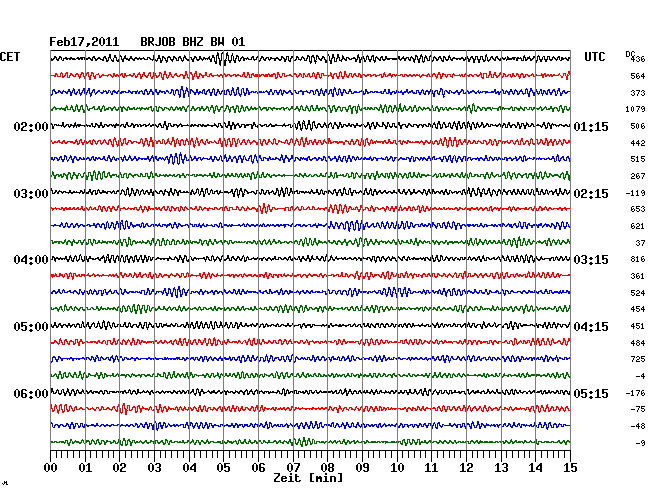Click the DC offset value 1079

tap(635, 109)
